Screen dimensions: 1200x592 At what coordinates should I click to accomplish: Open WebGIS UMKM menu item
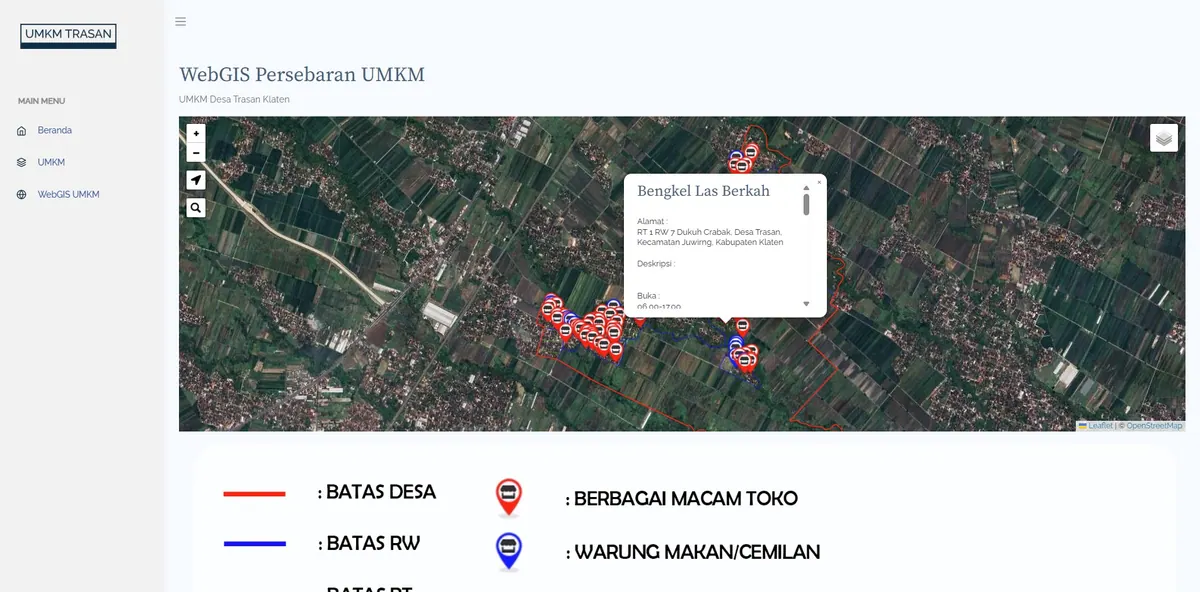pyautogui.click(x=69, y=194)
